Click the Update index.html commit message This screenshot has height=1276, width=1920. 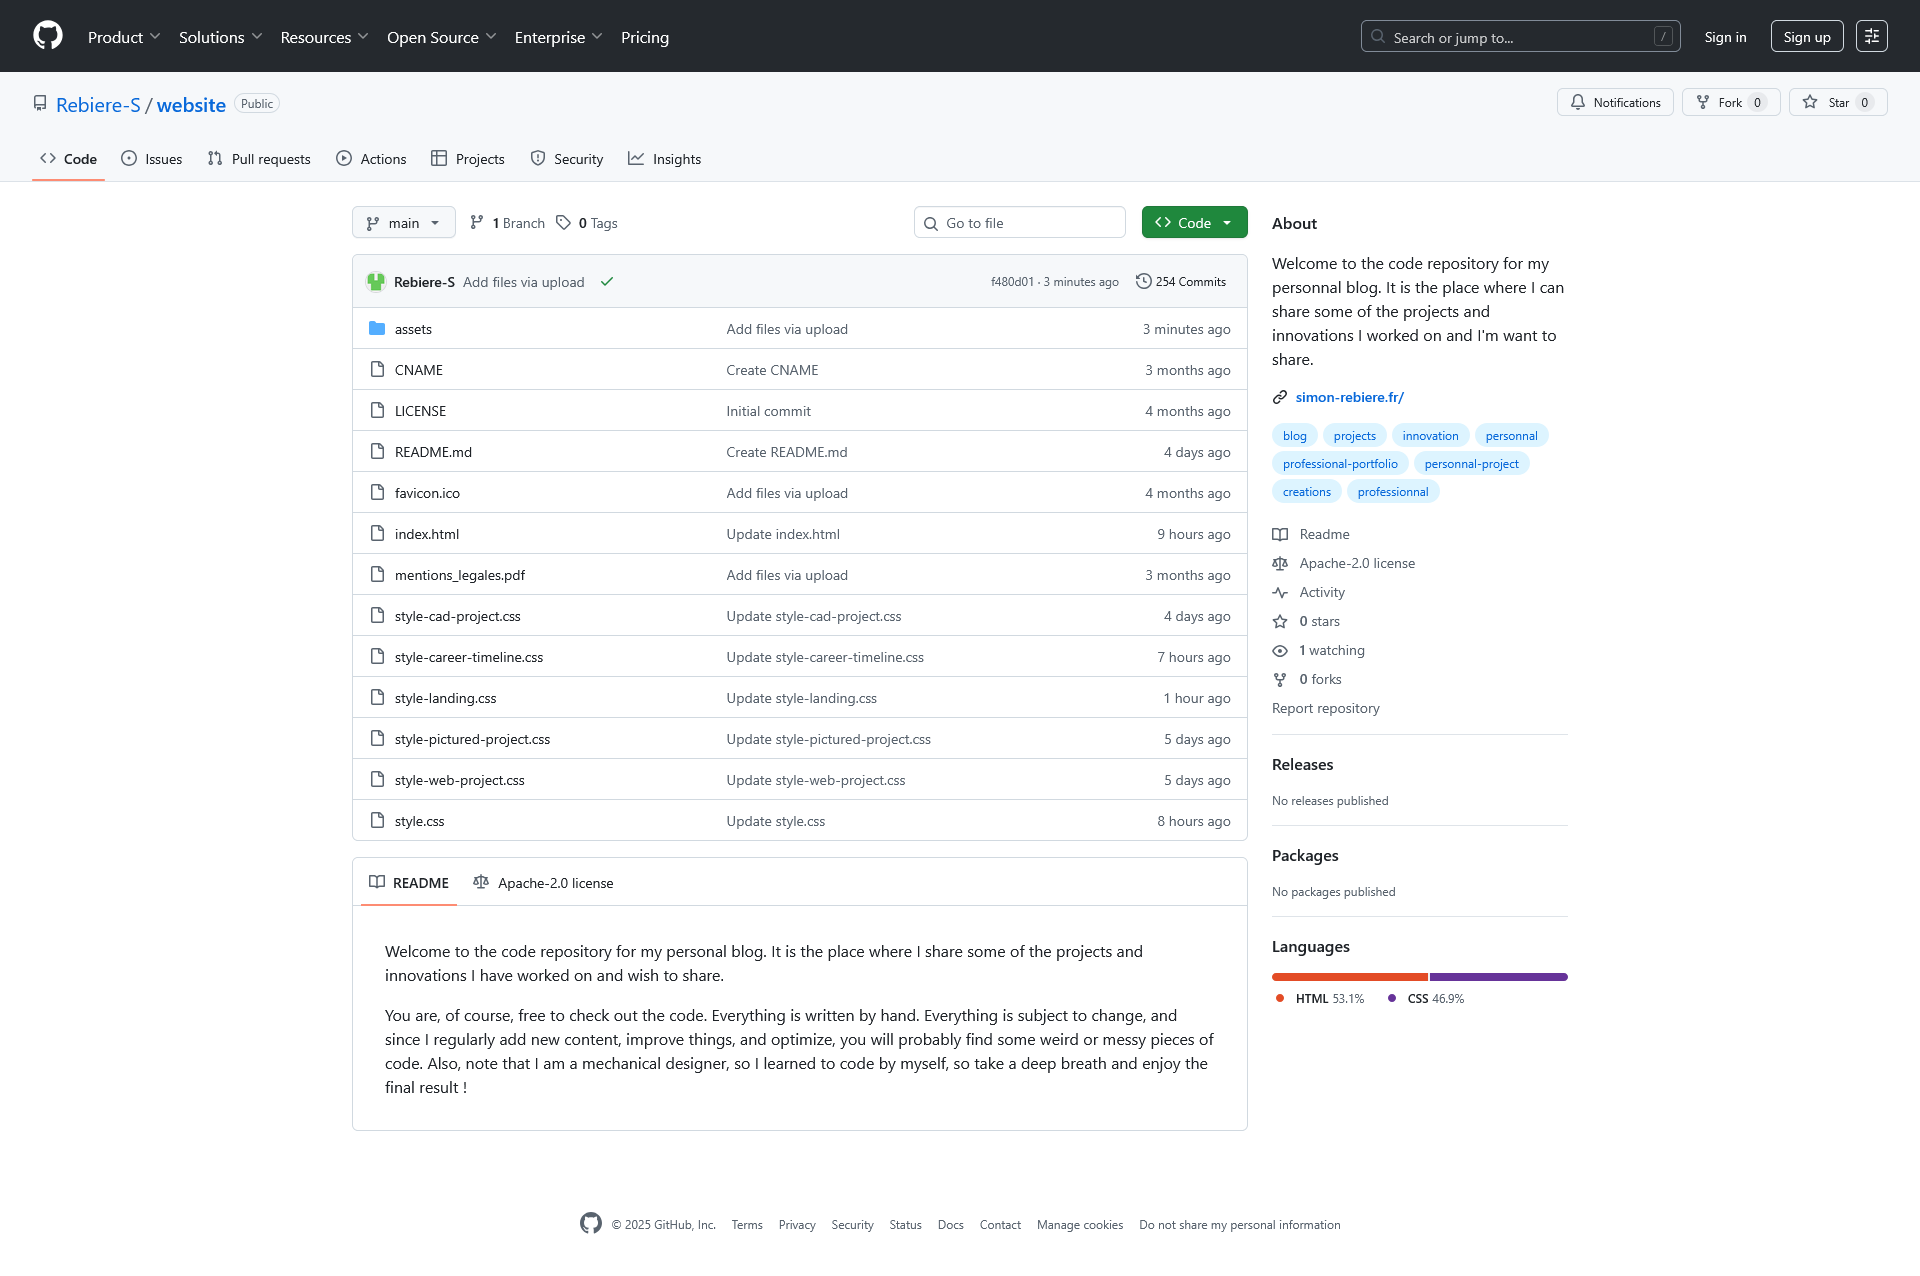(x=783, y=534)
